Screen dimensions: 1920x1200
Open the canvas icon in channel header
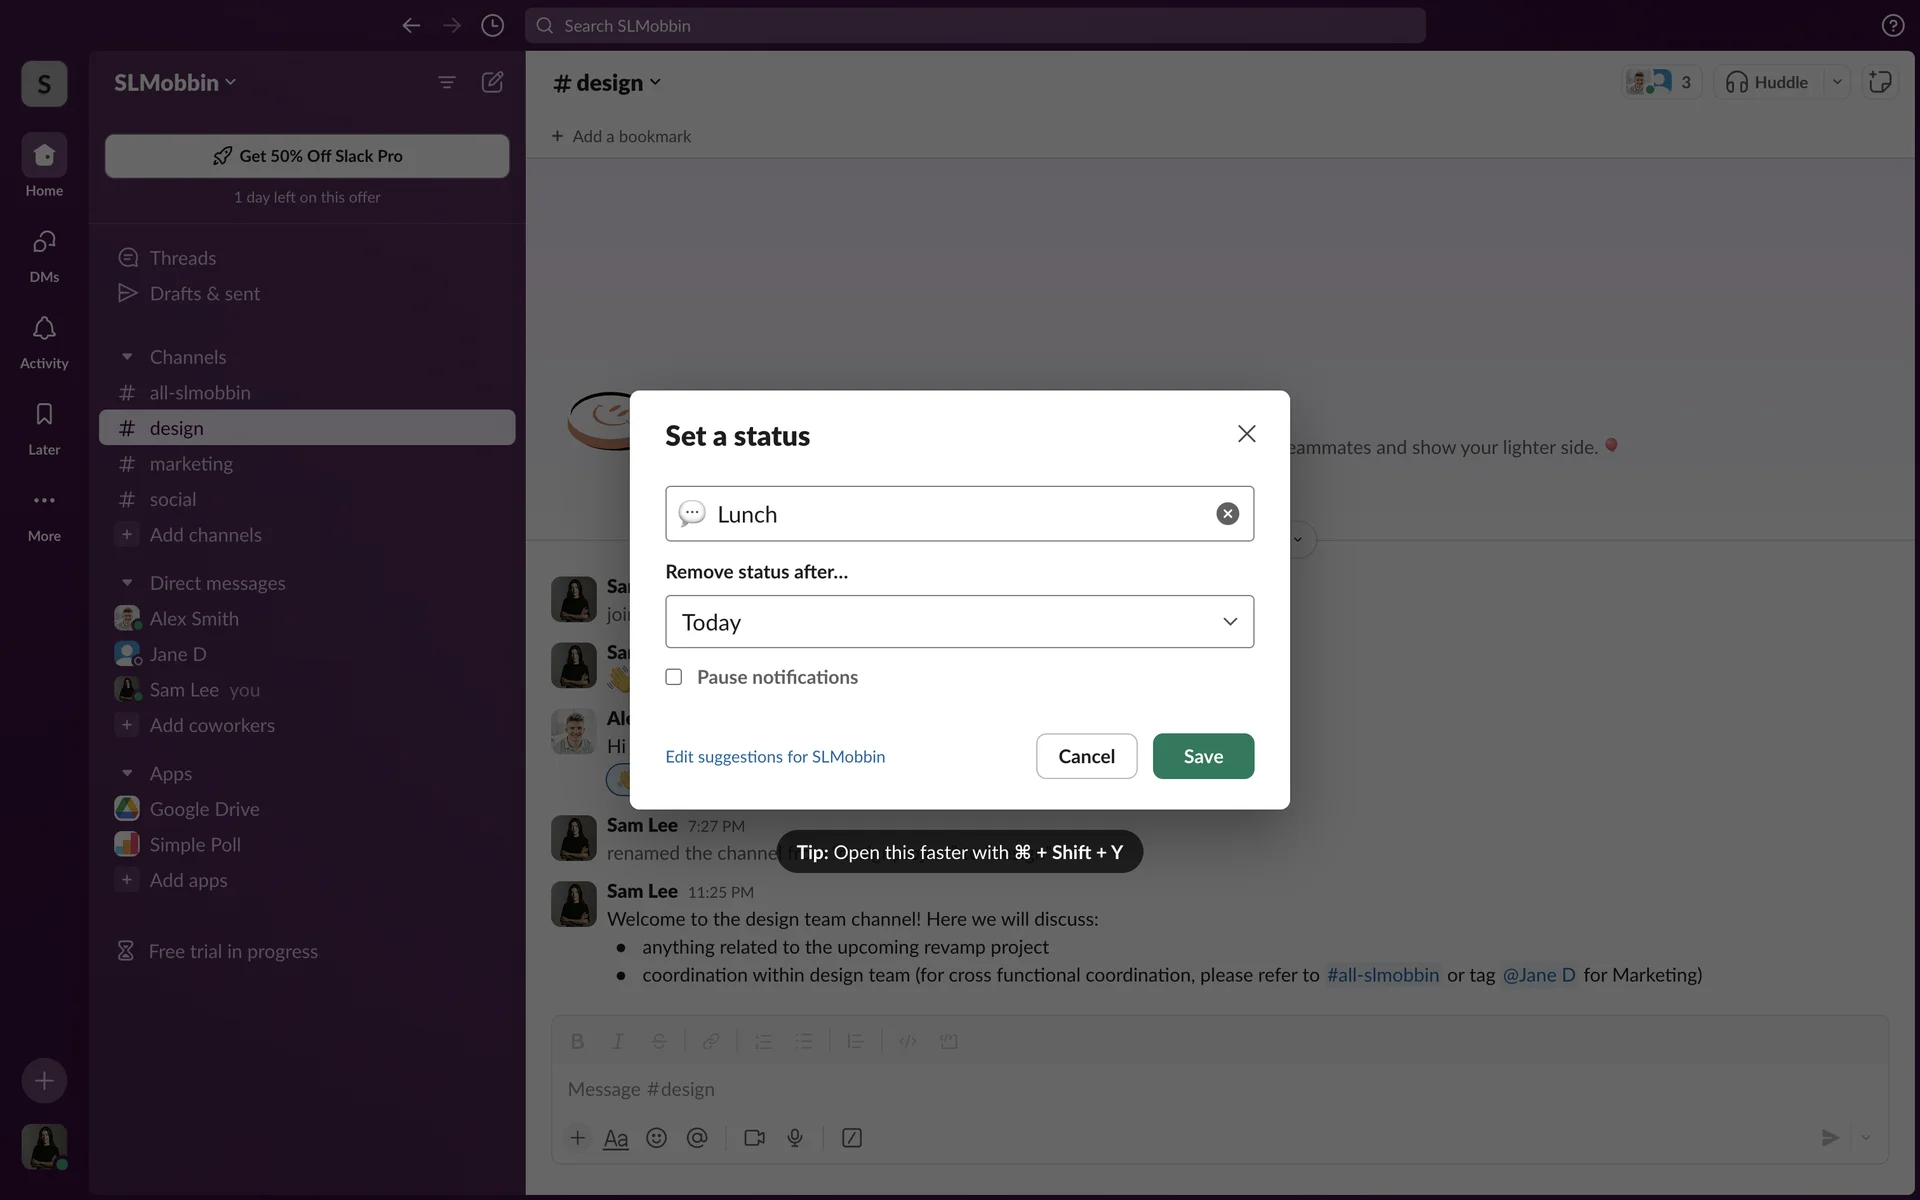tap(1880, 82)
